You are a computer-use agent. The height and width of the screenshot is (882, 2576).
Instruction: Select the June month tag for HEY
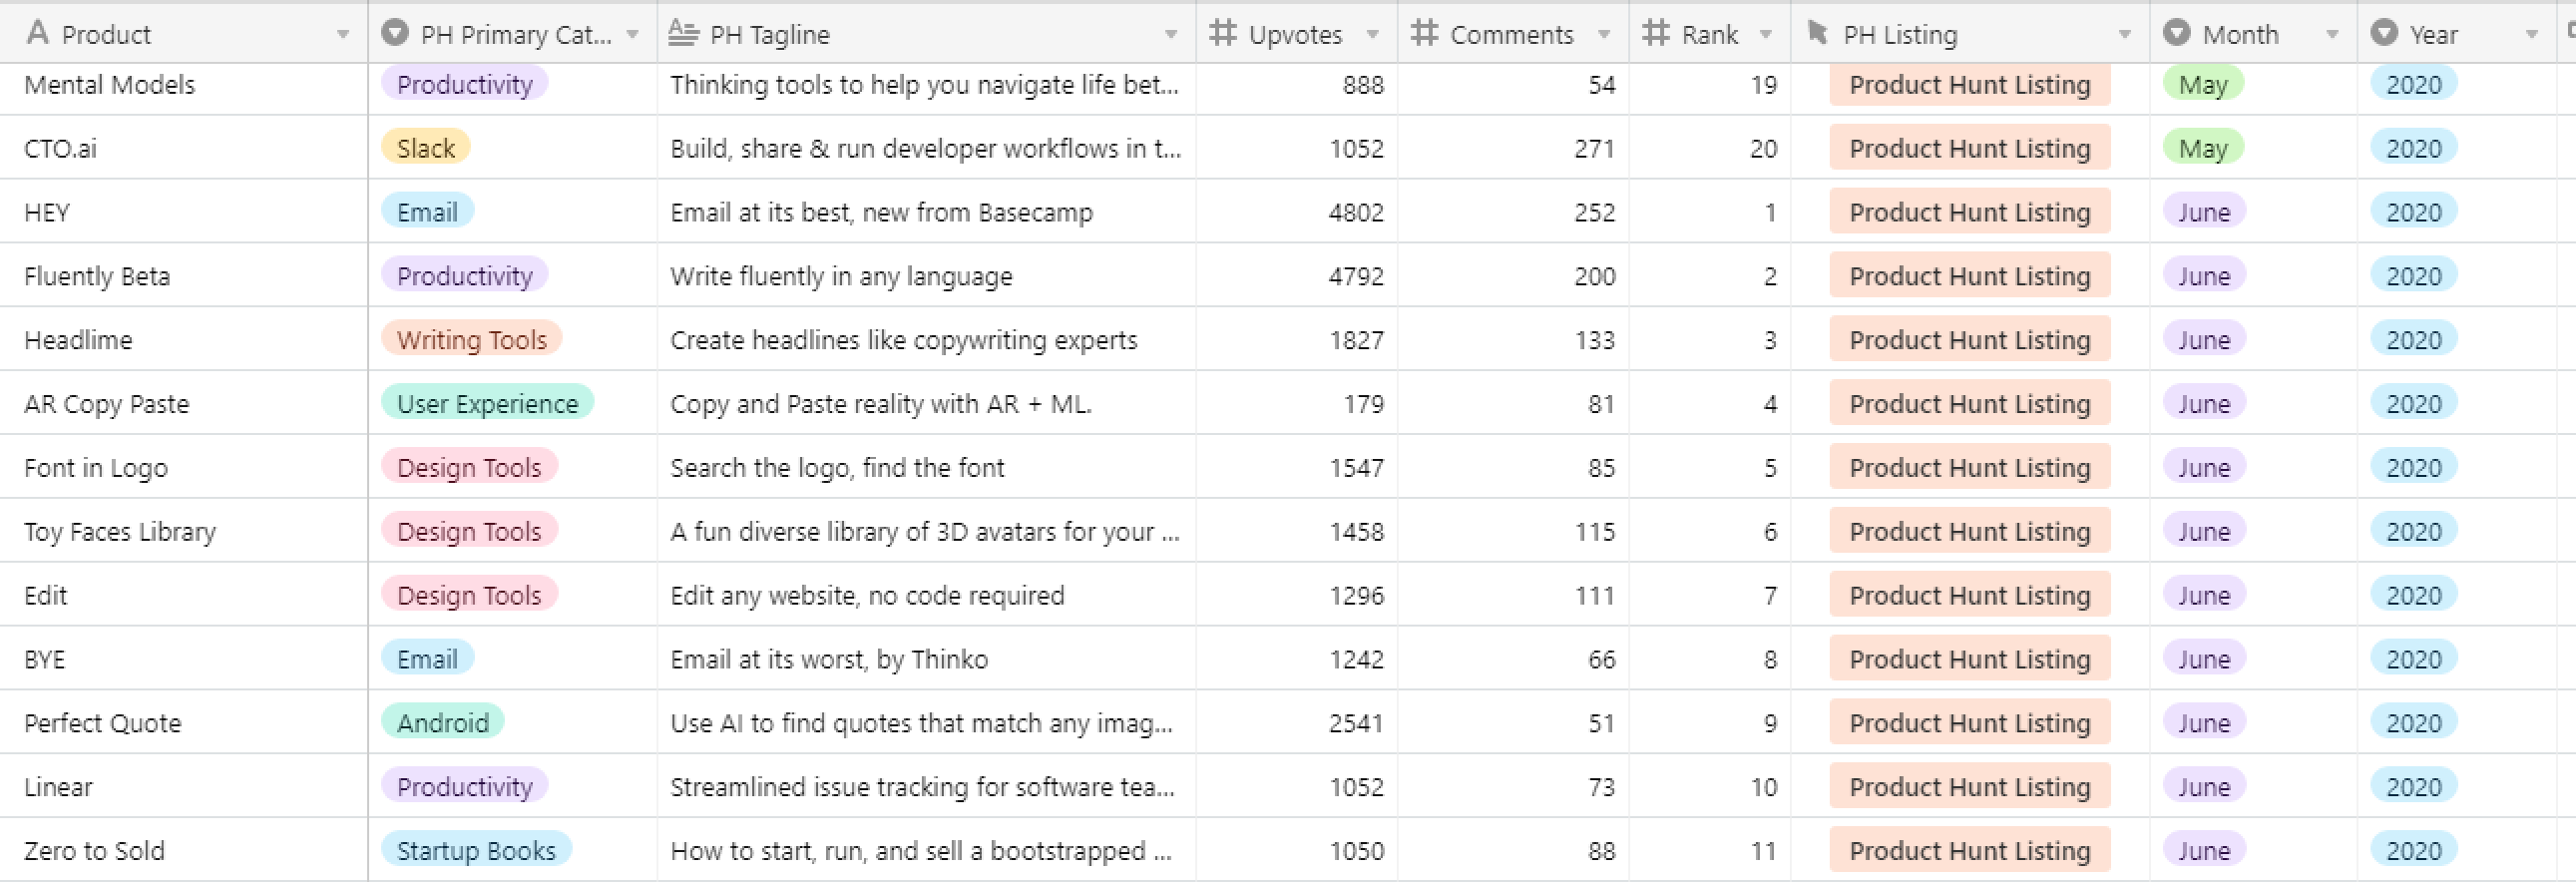coord(2204,212)
